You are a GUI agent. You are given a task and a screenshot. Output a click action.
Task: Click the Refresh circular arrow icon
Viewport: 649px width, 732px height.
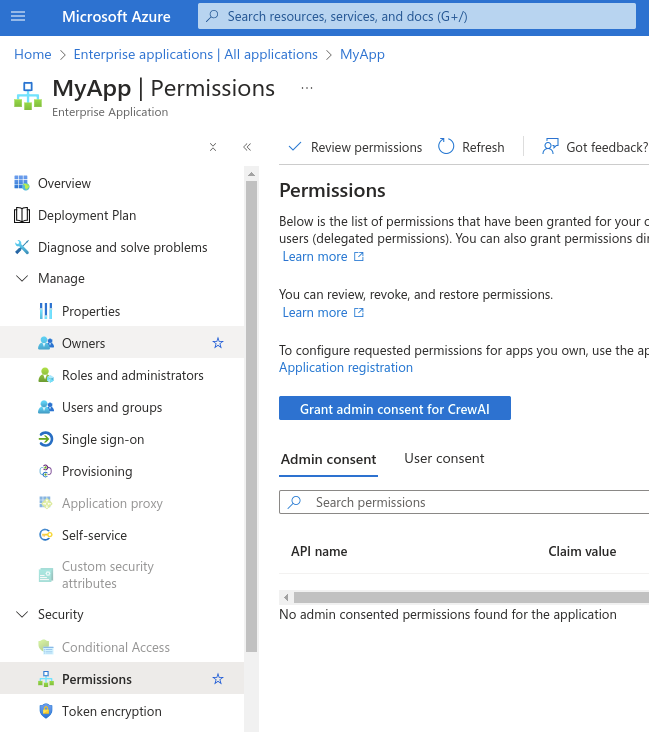click(x=446, y=147)
